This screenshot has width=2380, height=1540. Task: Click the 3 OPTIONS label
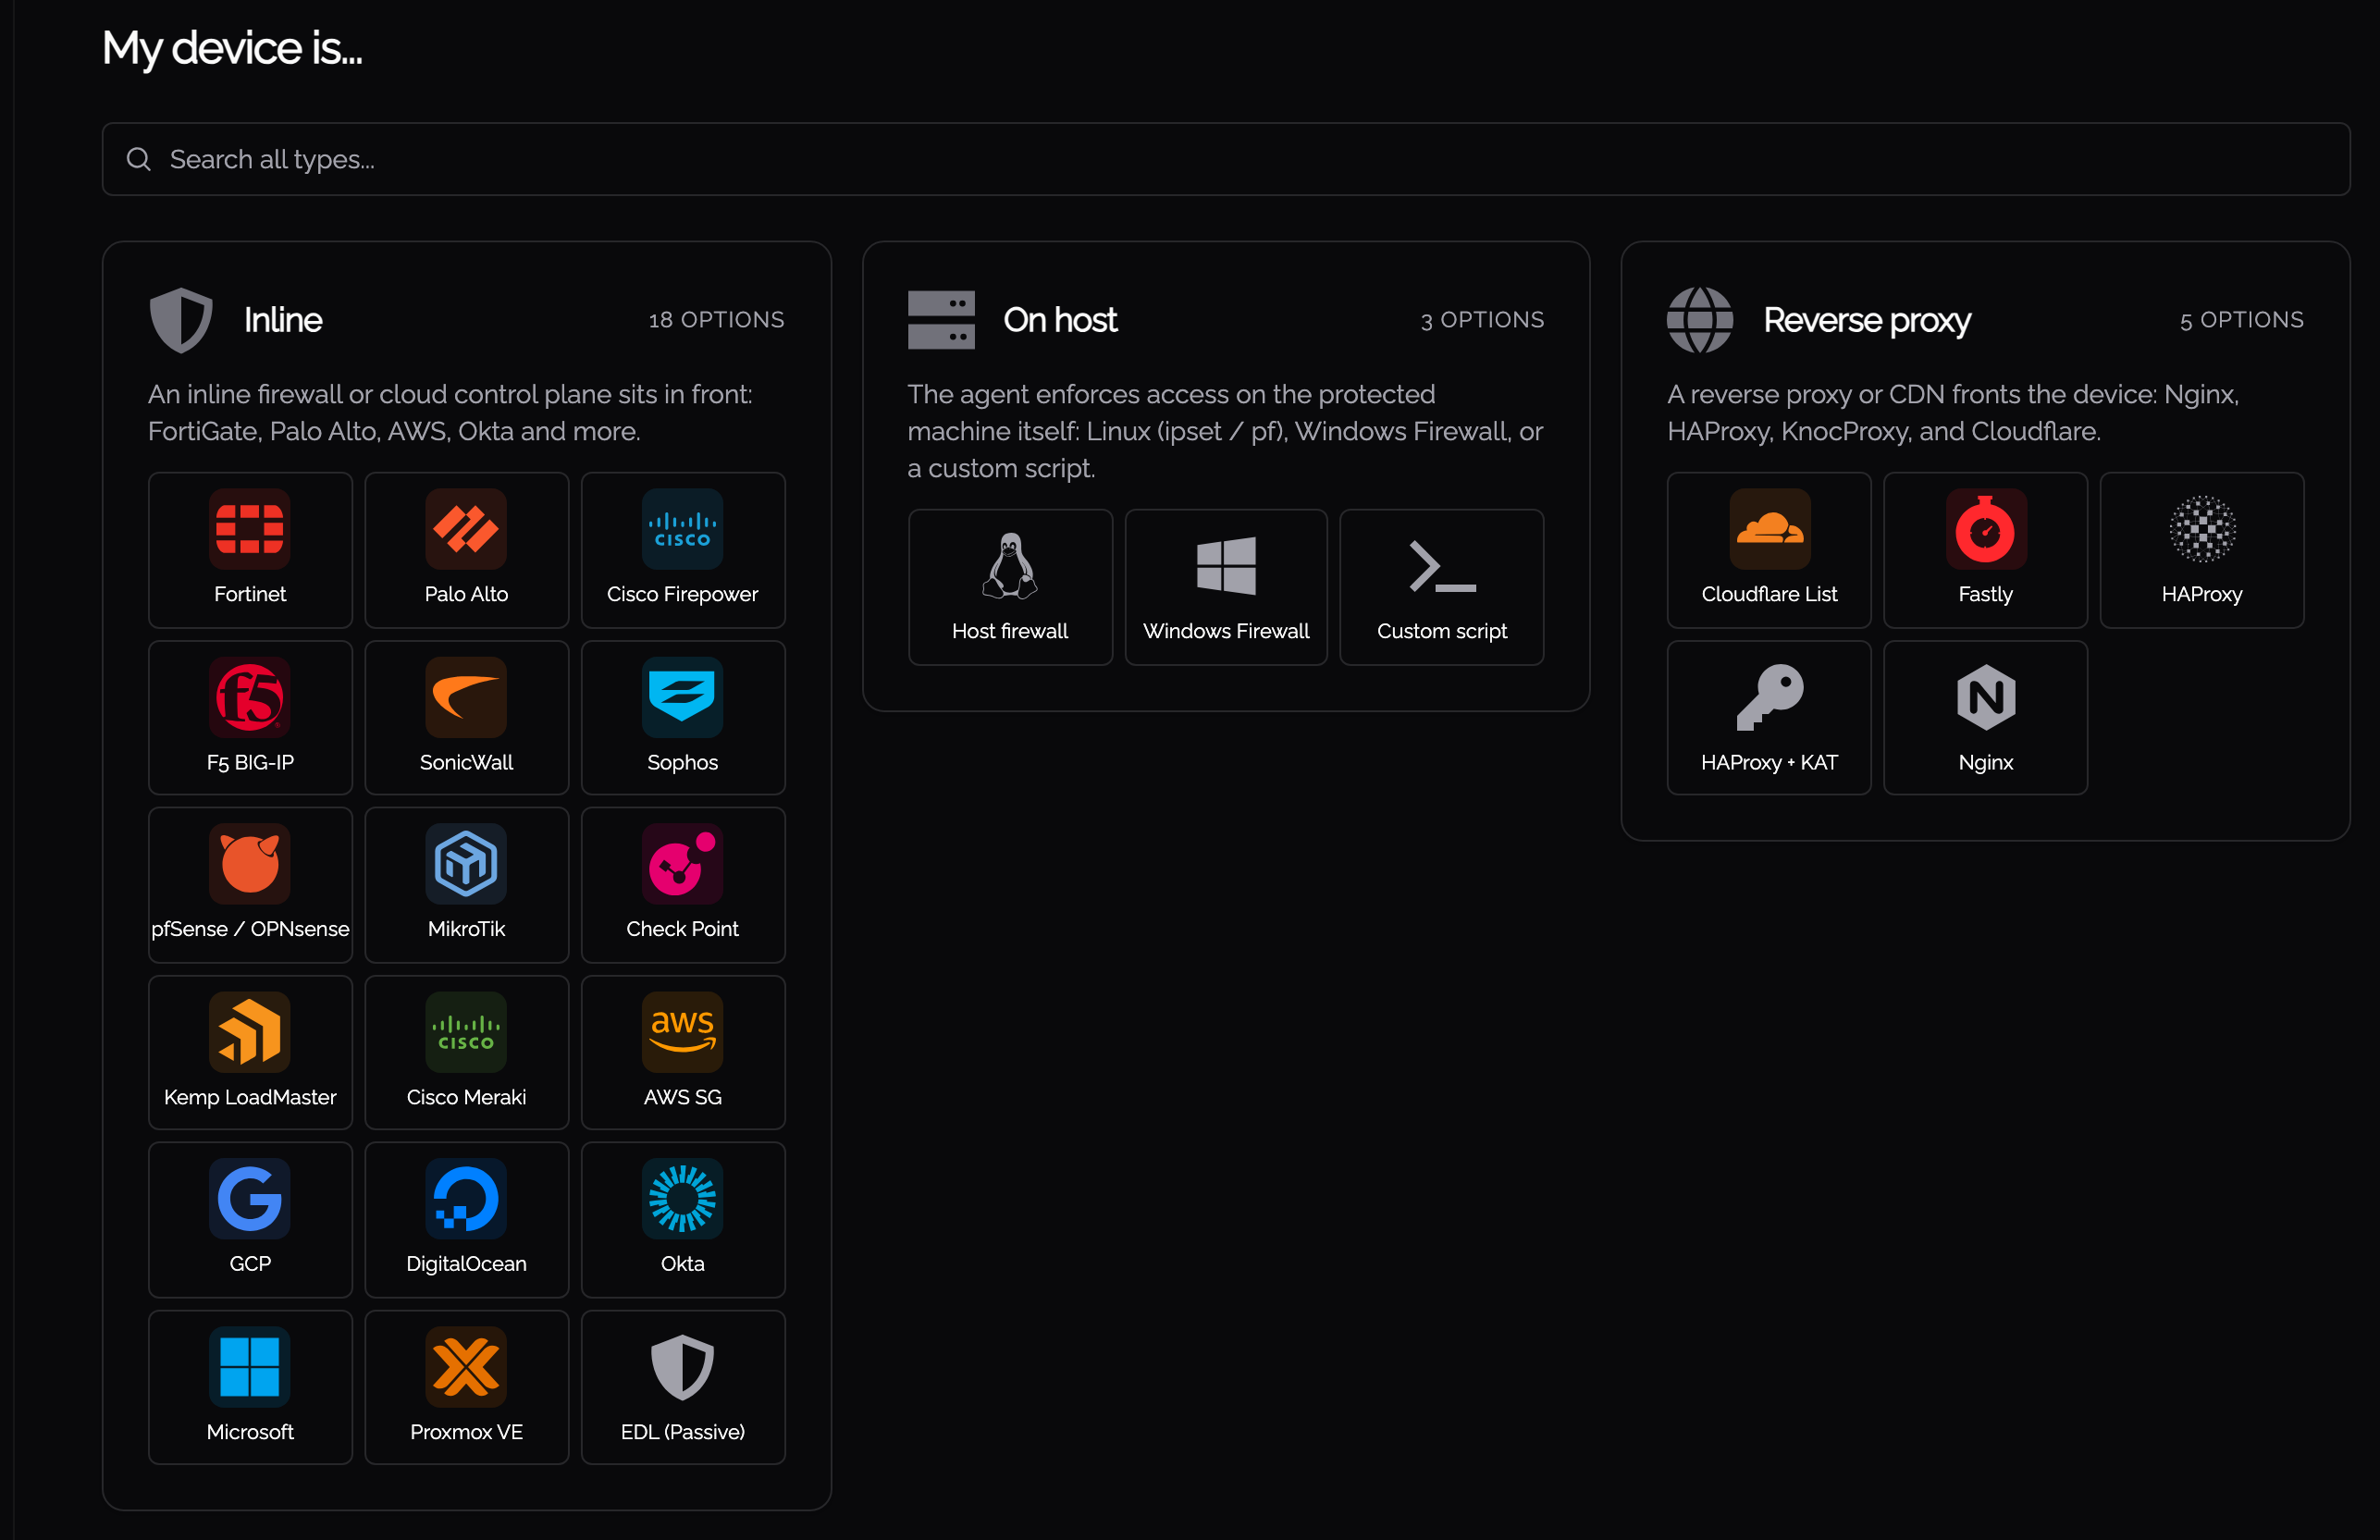click(x=1482, y=320)
